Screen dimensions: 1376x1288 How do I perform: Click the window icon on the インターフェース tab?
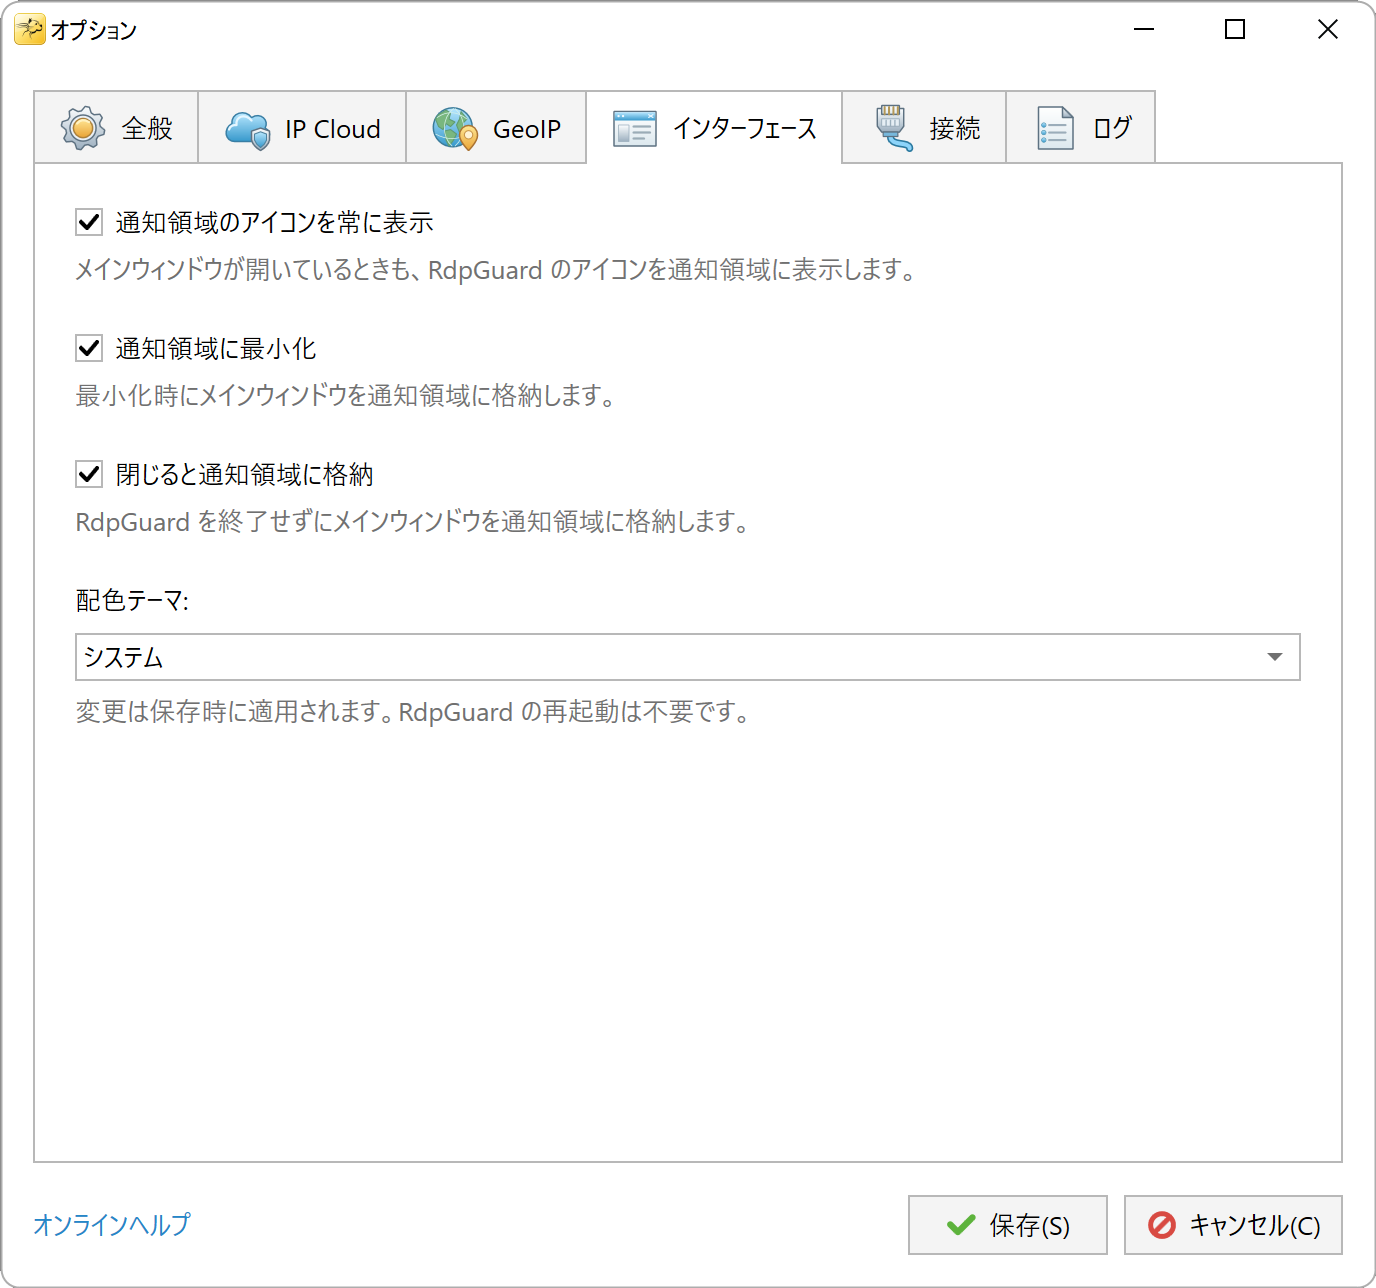pyautogui.click(x=635, y=129)
